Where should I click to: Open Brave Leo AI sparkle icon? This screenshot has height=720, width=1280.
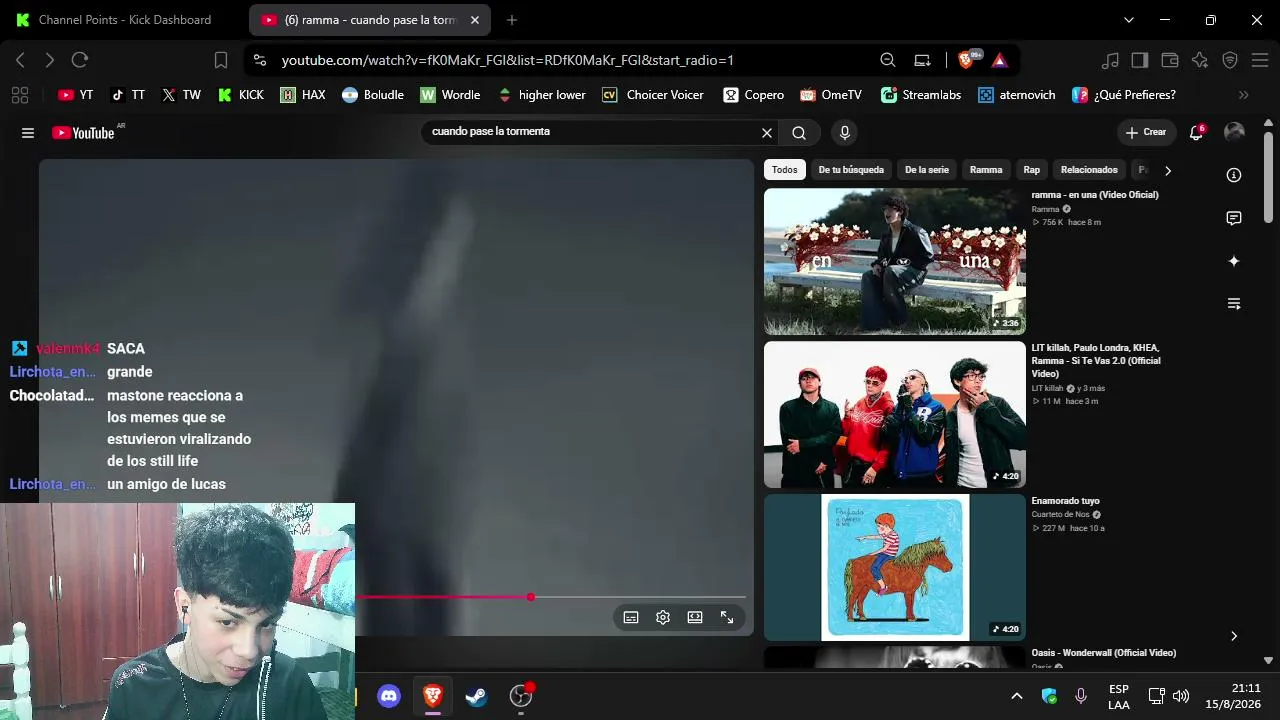(1200, 60)
